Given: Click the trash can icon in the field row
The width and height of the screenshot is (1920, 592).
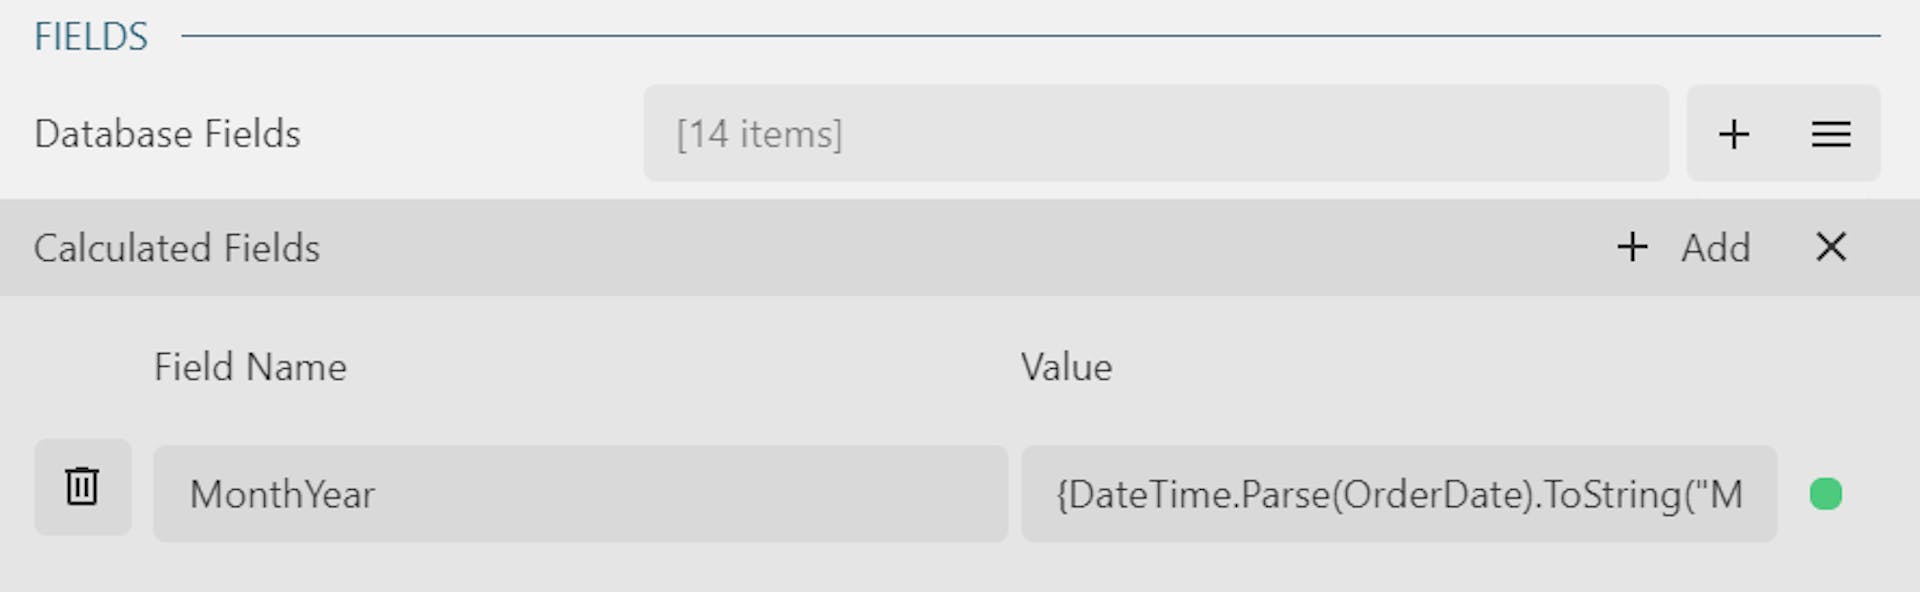Looking at the screenshot, I should [82, 487].
